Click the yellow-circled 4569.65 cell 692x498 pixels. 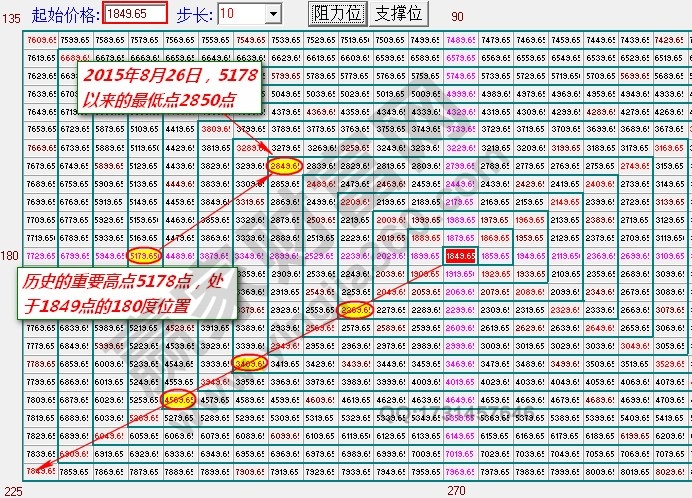179,400
